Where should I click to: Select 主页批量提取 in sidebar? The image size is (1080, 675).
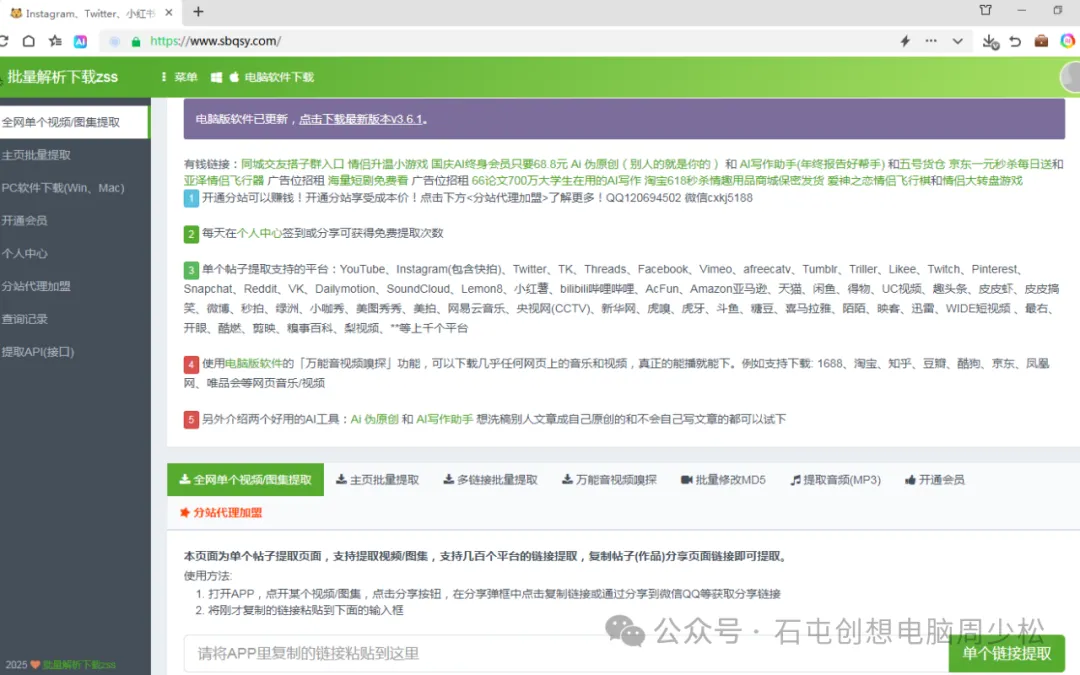[75, 155]
